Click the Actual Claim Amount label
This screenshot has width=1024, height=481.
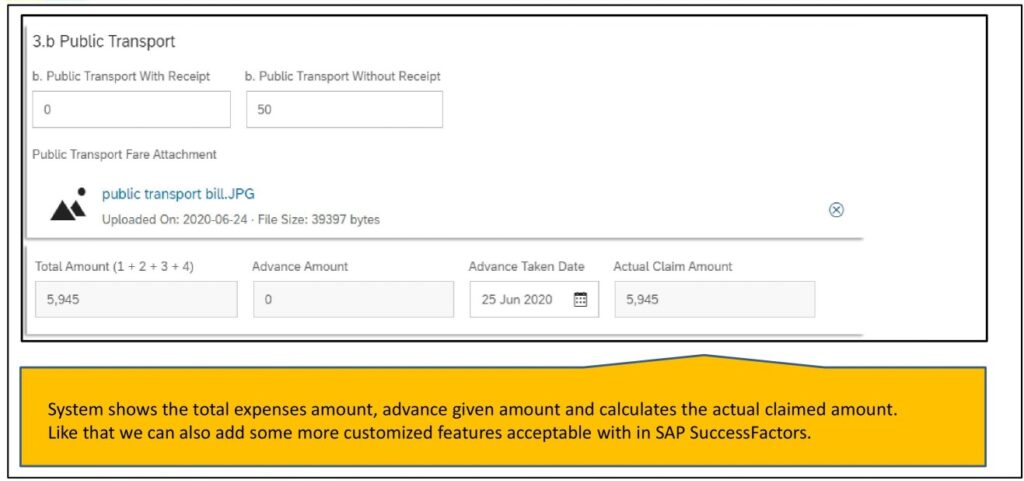coord(673,266)
